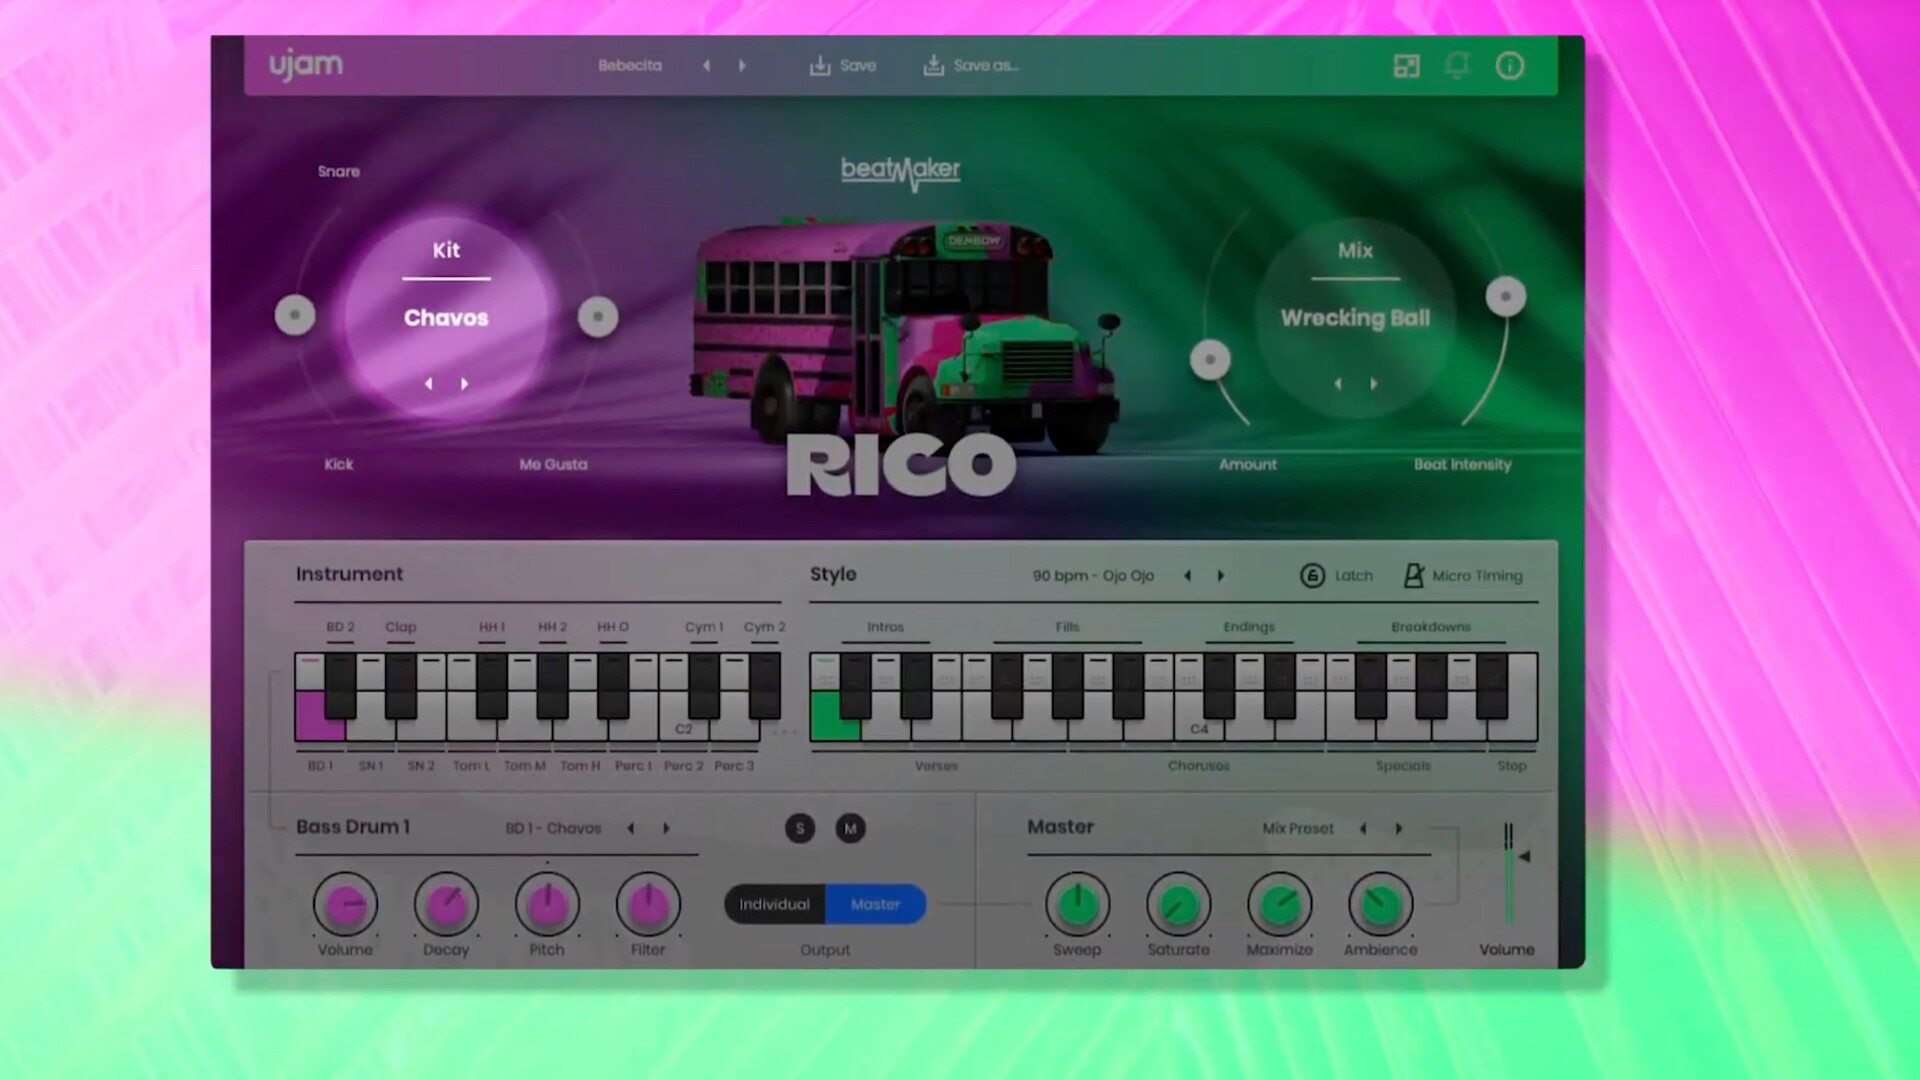The height and width of the screenshot is (1080, 1920).
Task: Click the Micro Timing metronome icon
Action: click(x=1413, y=575)
